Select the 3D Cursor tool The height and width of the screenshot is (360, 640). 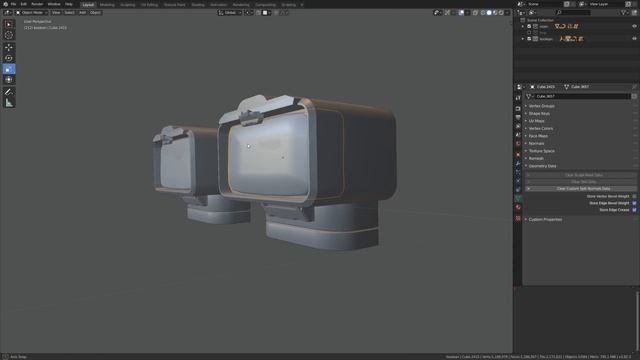[9, 35]
